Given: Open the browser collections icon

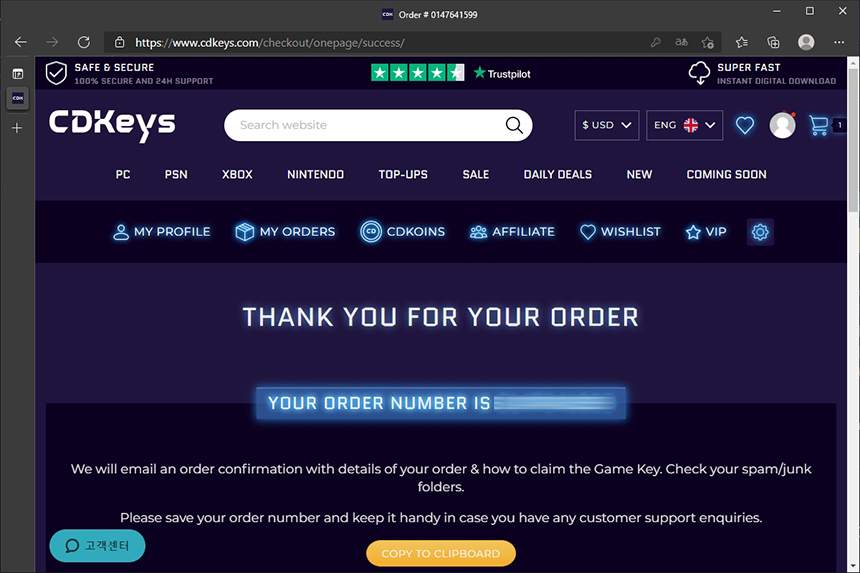Looking at the screenshot, I should point(773,42).
